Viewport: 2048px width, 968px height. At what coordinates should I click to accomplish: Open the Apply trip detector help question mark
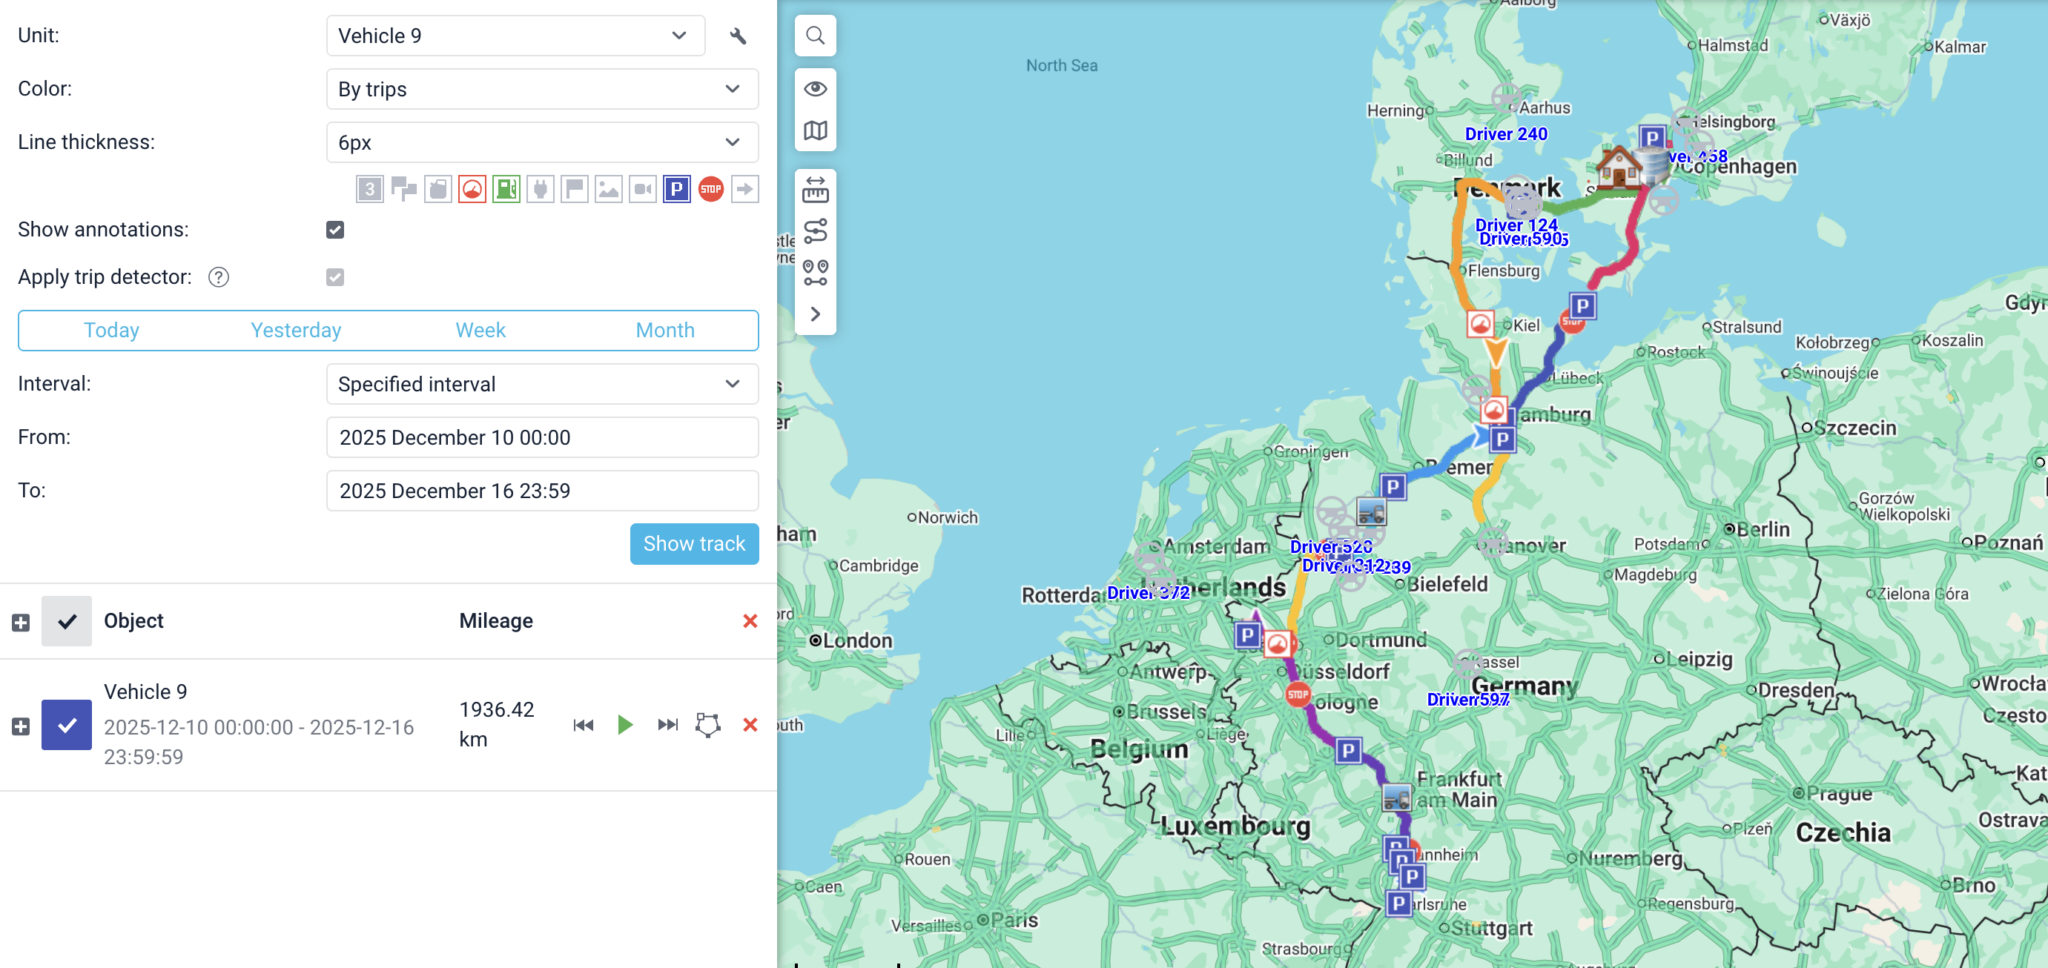219,277
